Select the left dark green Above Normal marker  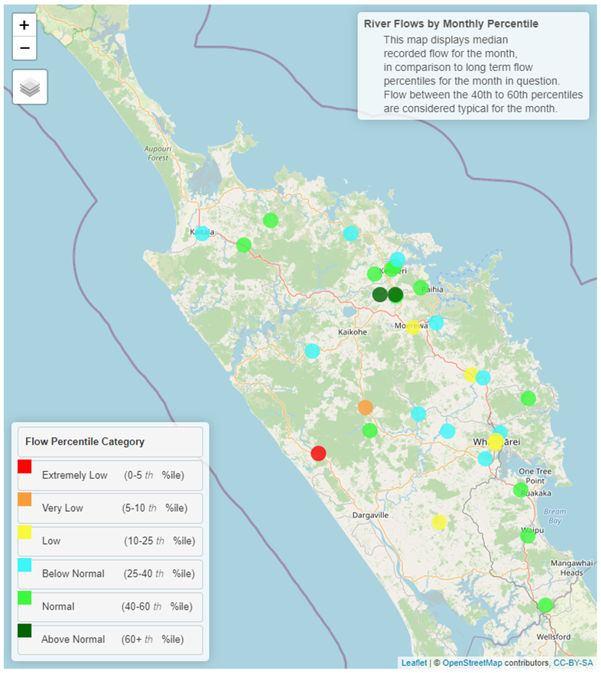point(380,294)
